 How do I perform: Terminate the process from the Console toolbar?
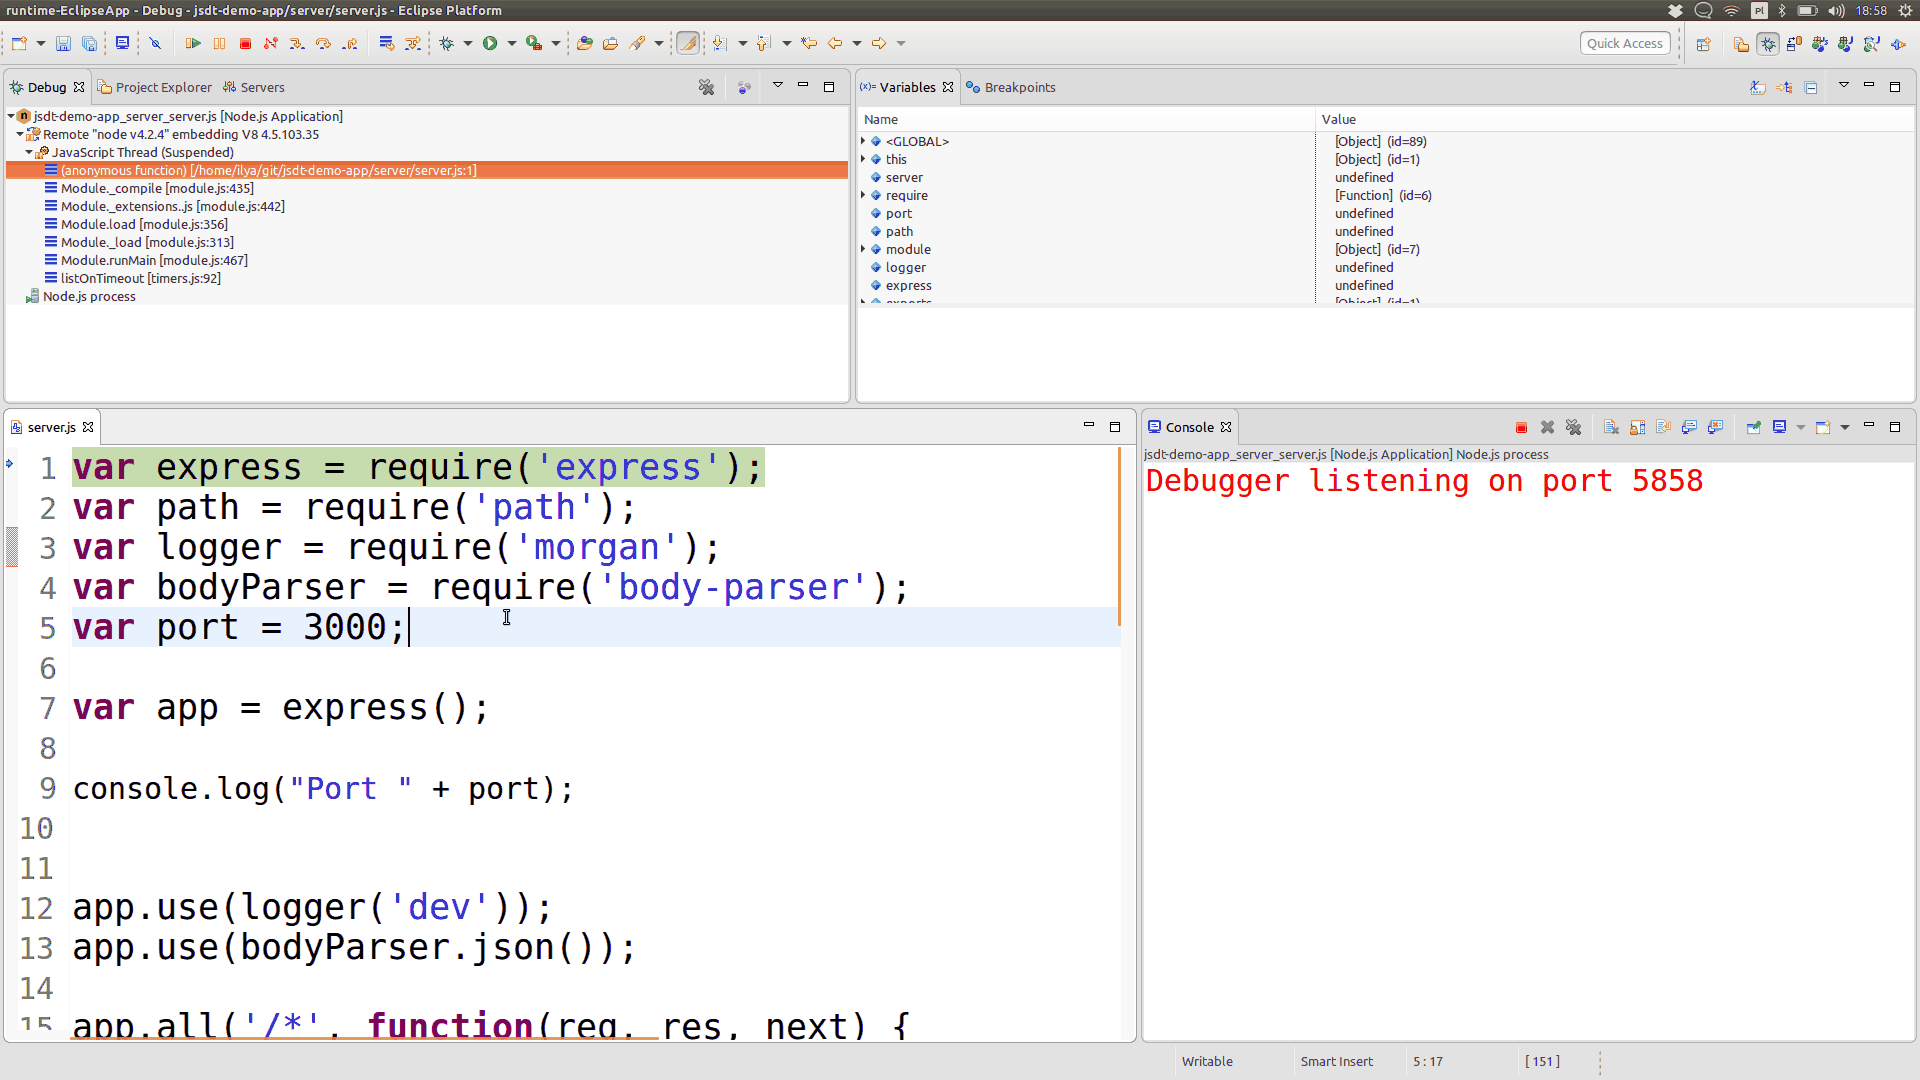(x=1521, y=427)
